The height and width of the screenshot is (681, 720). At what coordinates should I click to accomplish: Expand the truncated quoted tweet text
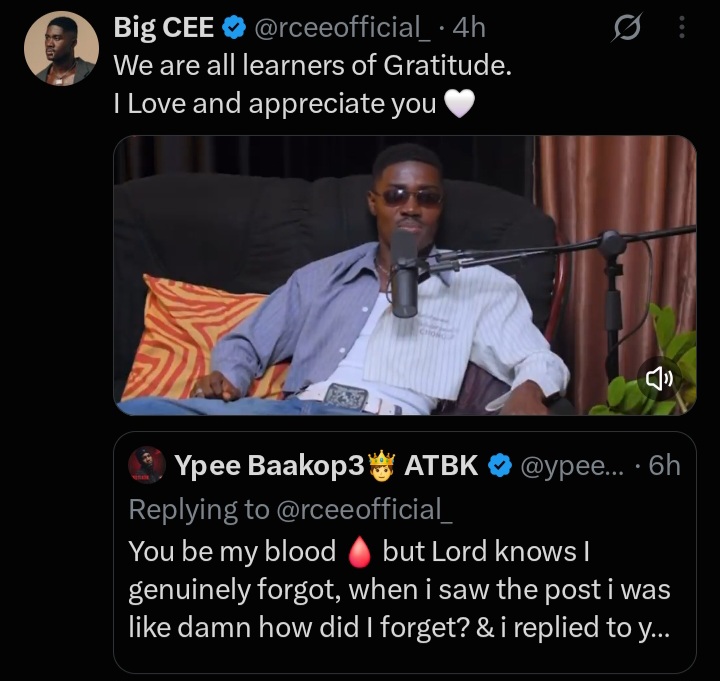[399, 589]
